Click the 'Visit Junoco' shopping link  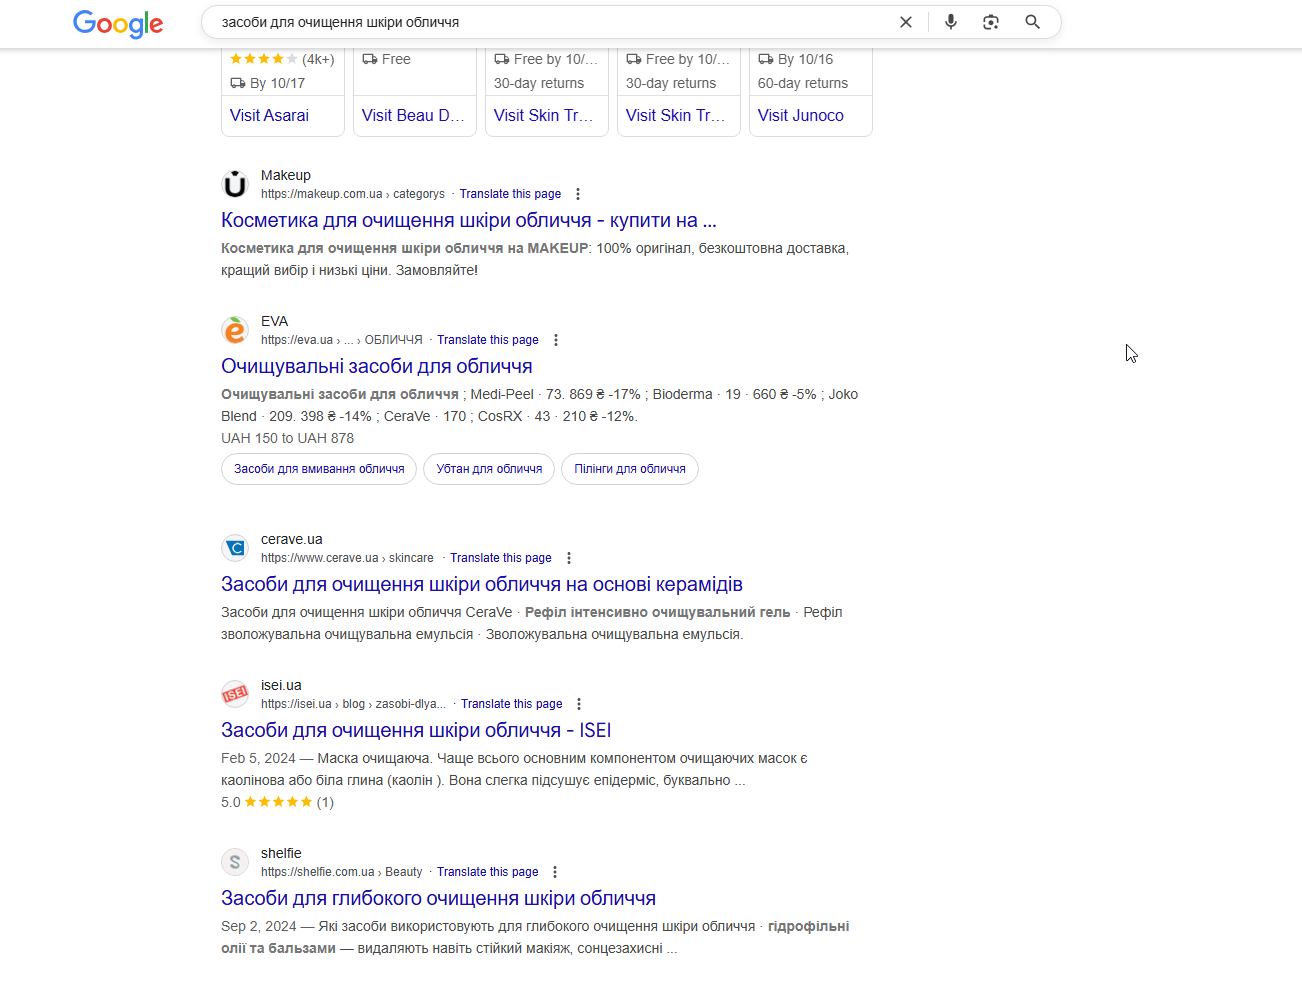(800, 115)
